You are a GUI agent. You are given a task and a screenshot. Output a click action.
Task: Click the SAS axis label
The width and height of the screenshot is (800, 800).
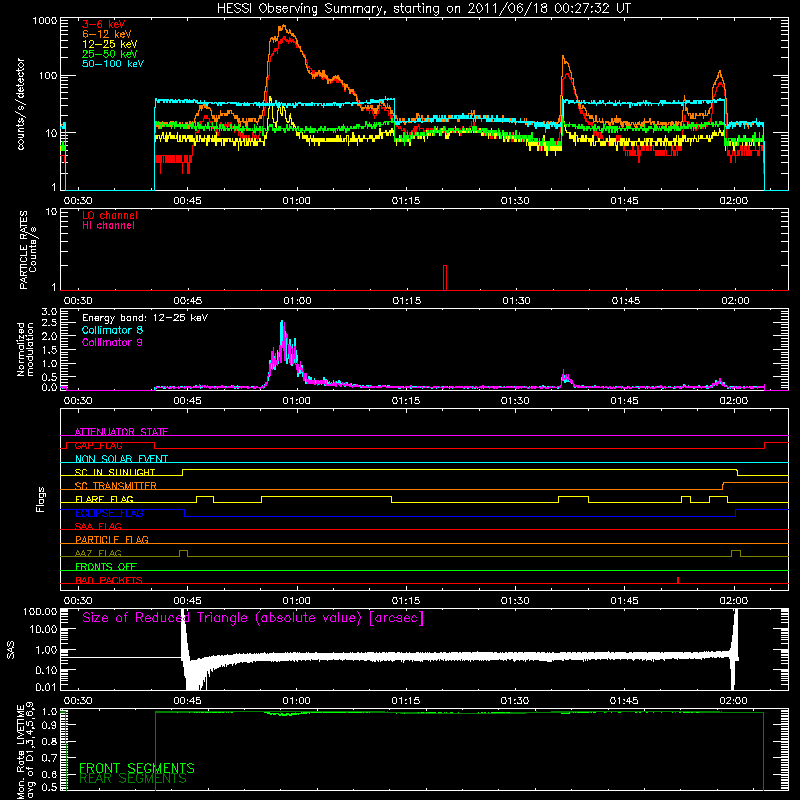(x=11, y=649)
